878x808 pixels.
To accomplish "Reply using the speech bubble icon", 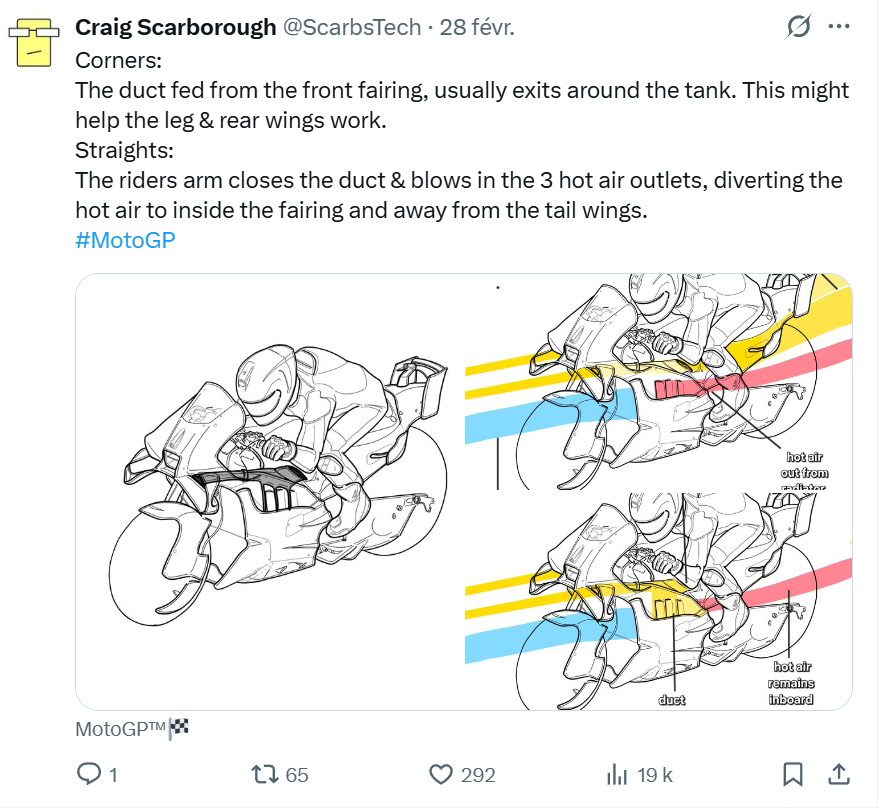I will [90, 774].
